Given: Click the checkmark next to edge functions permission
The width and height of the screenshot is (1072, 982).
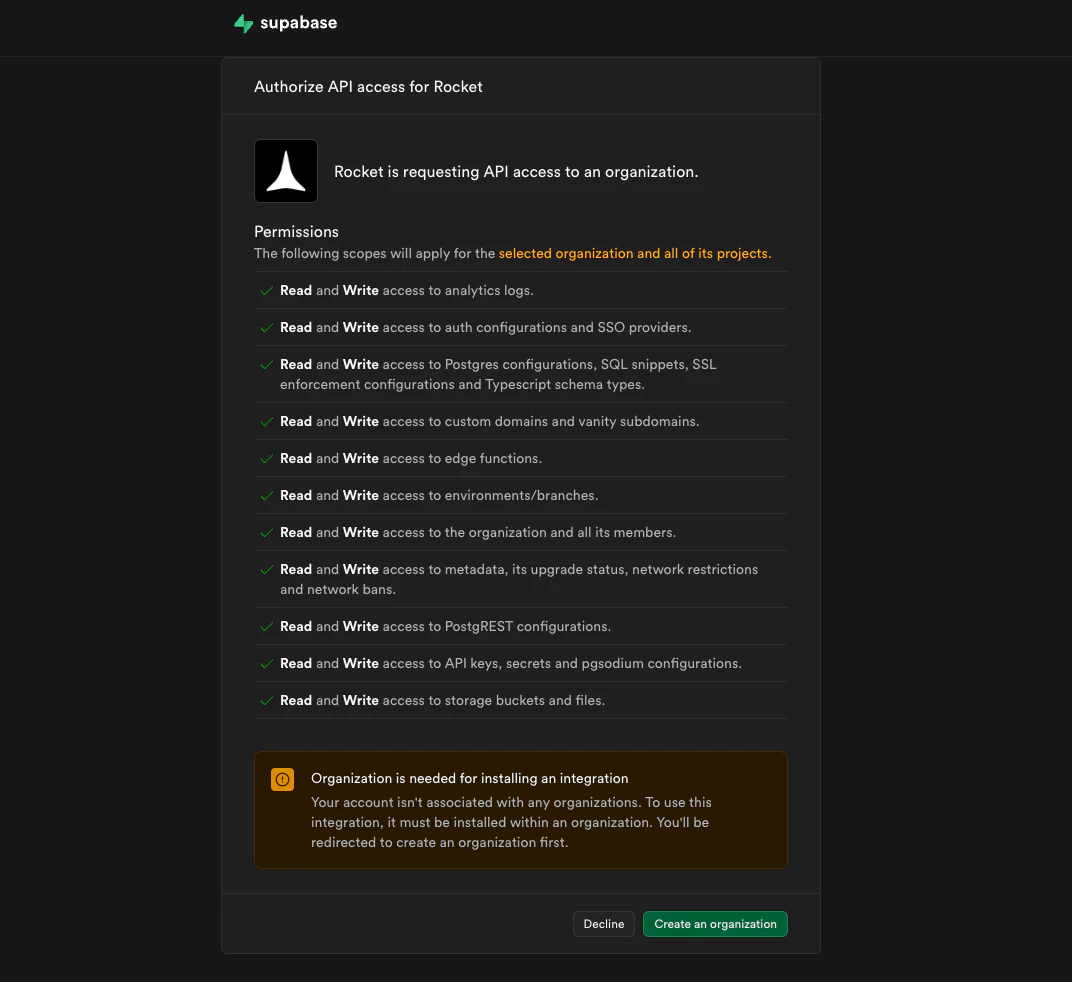Looking at the screenshot, I should (x=266, y=458).
